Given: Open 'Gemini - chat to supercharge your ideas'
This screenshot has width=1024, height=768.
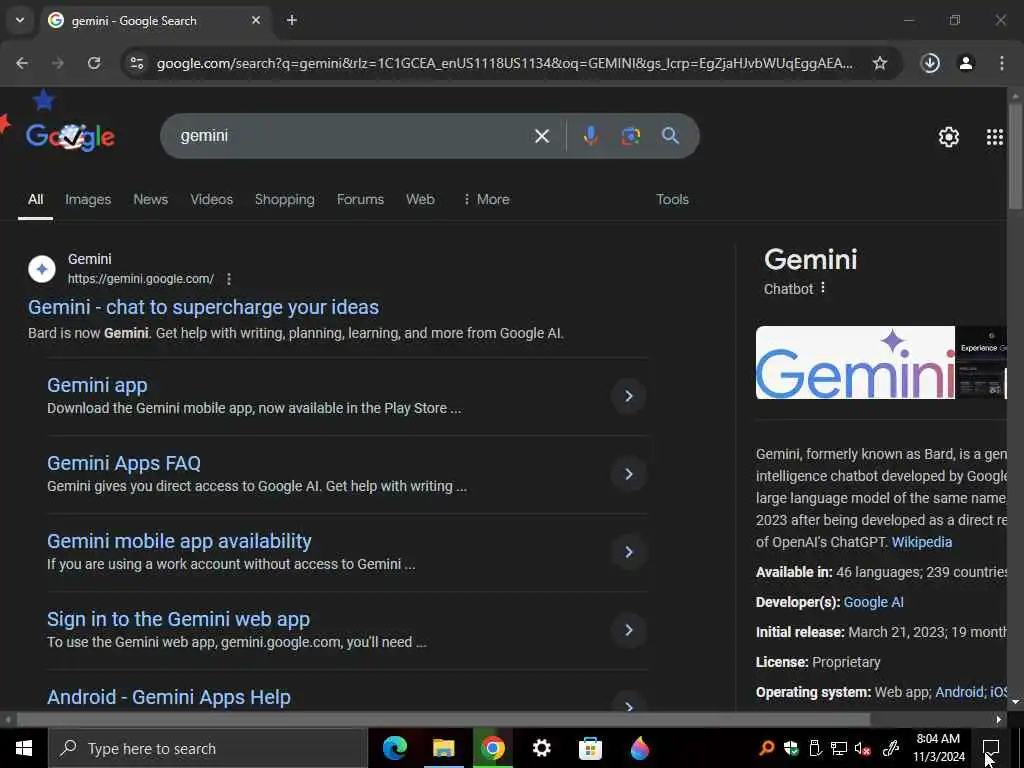Looking at the screenshot, I should (x=203, y=308).
